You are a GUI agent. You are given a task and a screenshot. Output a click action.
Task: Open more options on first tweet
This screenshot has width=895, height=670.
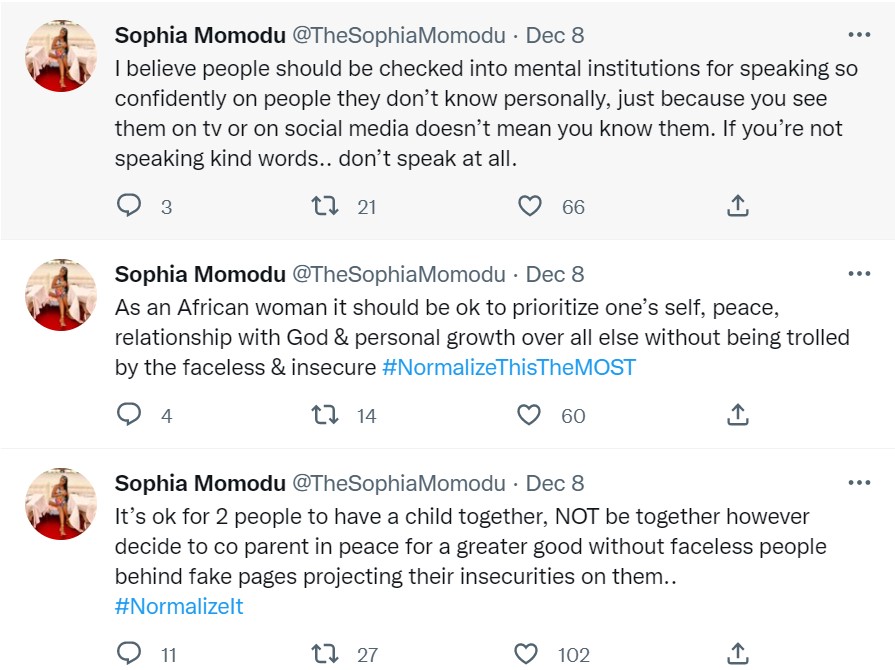[x=858, y=35]
